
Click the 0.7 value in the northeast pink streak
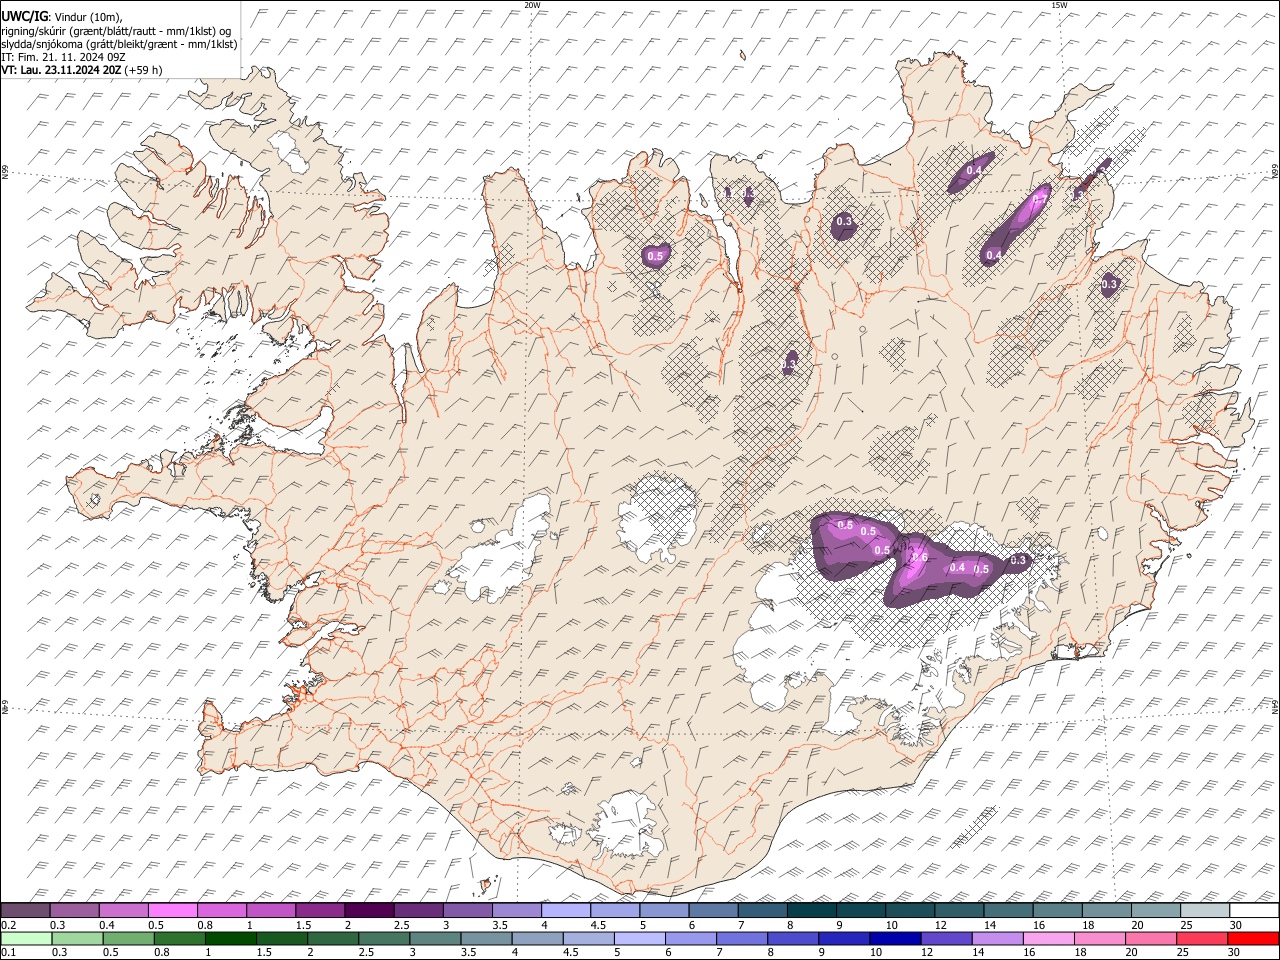click(1038, 200)
